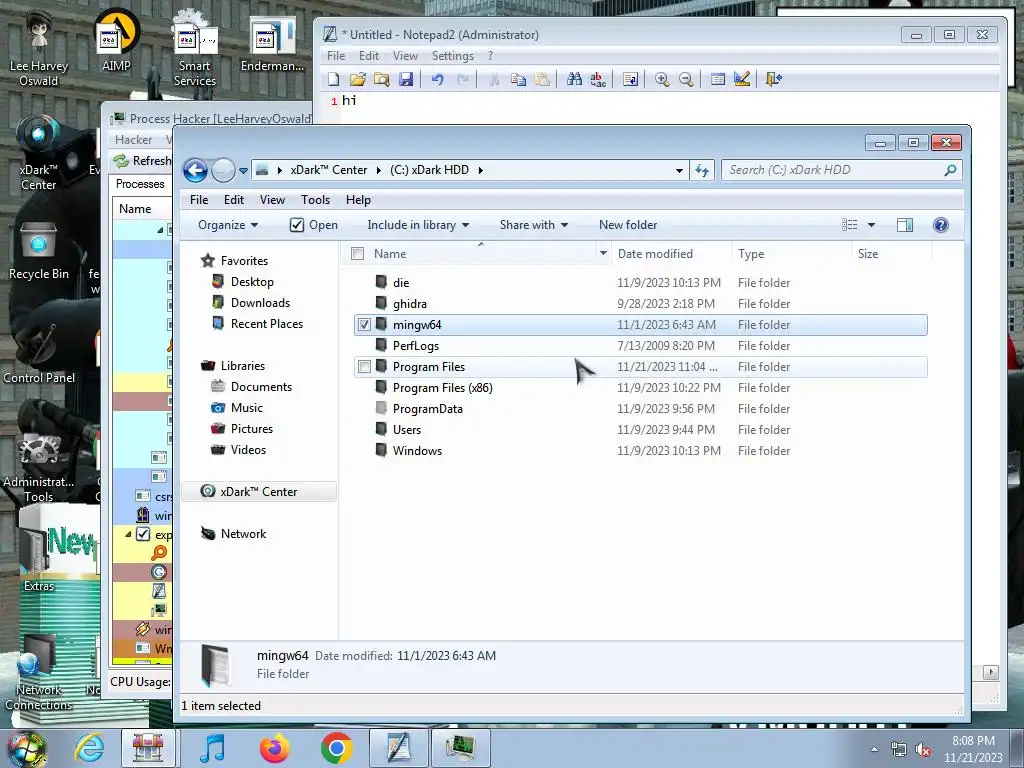This screenshot has height=768, width=1024.
Task: Toggle the select-all checkbox by Name header
Action: click(x=357, y=253)
